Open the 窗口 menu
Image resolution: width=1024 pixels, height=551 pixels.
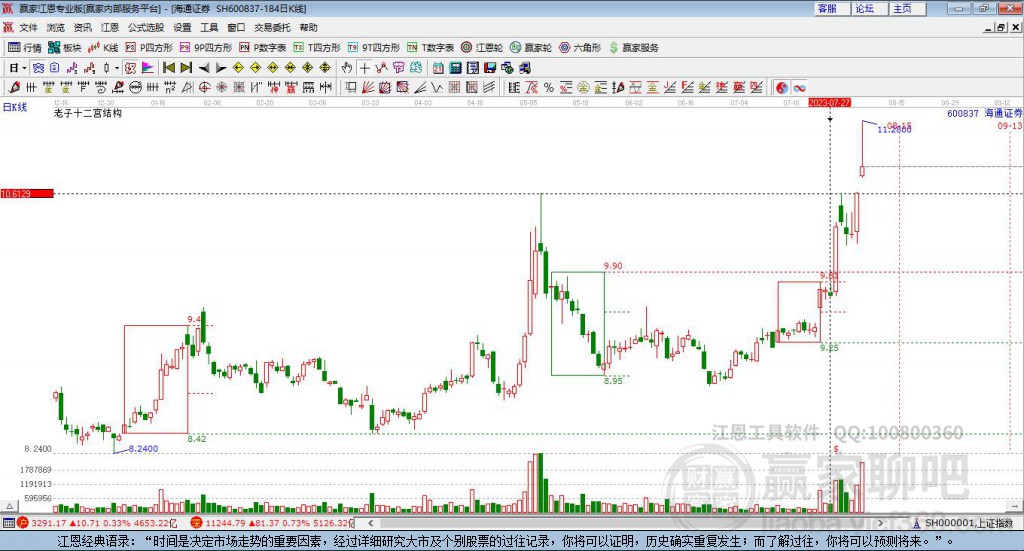tap(236, 27)
